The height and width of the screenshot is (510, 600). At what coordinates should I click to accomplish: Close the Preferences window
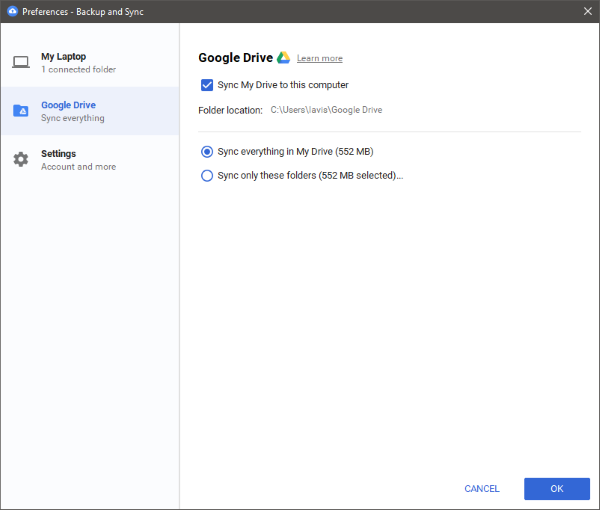587,11
